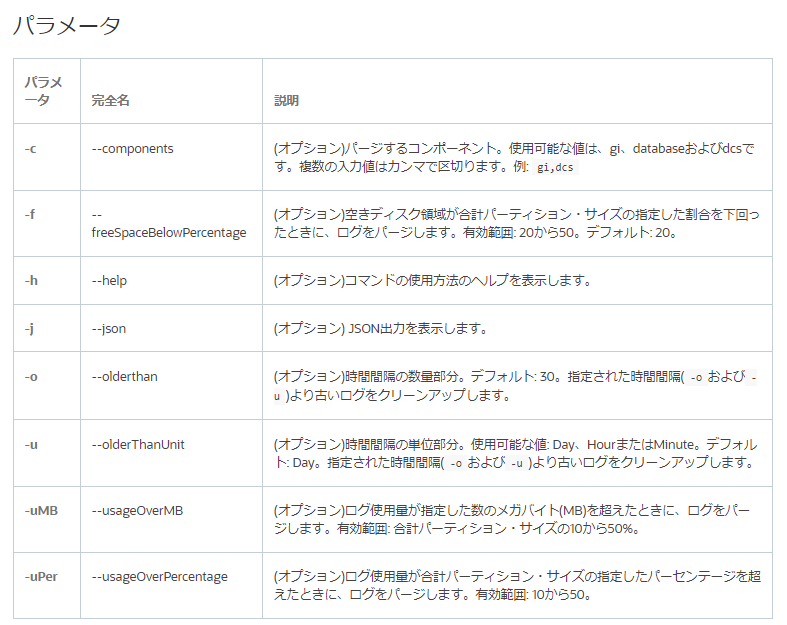The height and width of the screenshot is (625, 787).
Task: Click the 説明 column header
Action: [286, 100]
